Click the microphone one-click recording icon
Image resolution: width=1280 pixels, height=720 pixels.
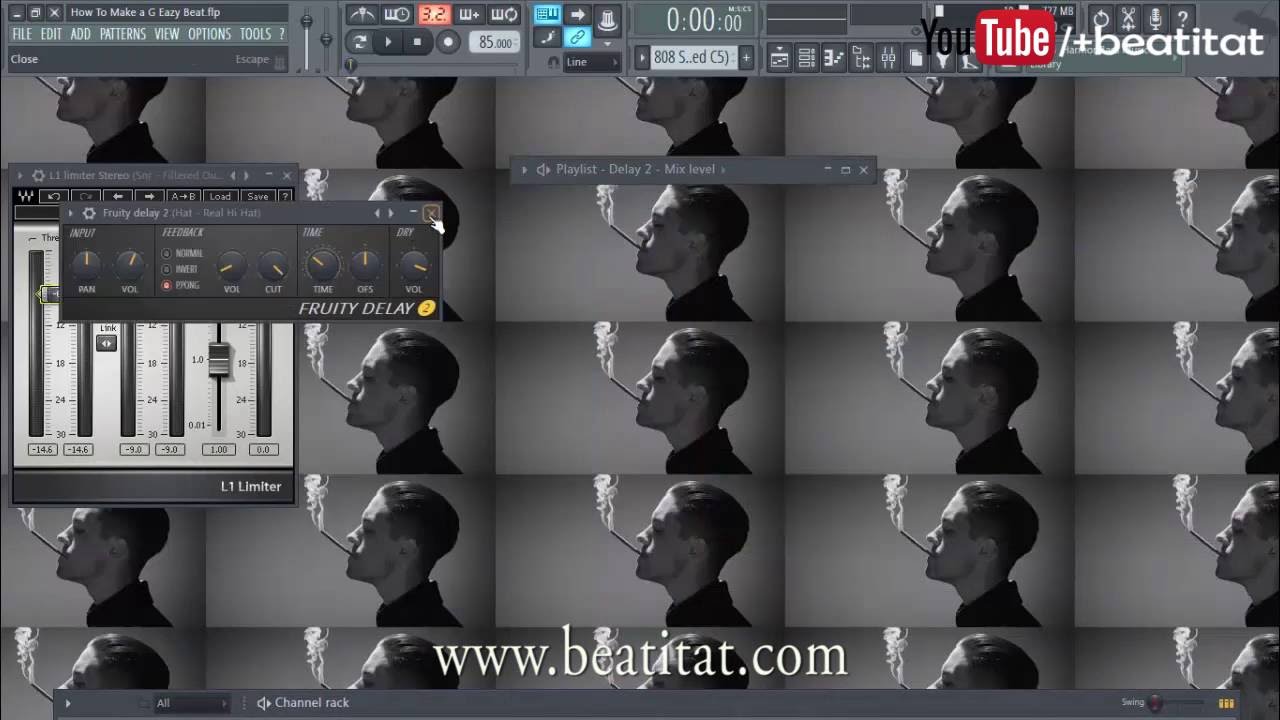[x=1155, y=19]
